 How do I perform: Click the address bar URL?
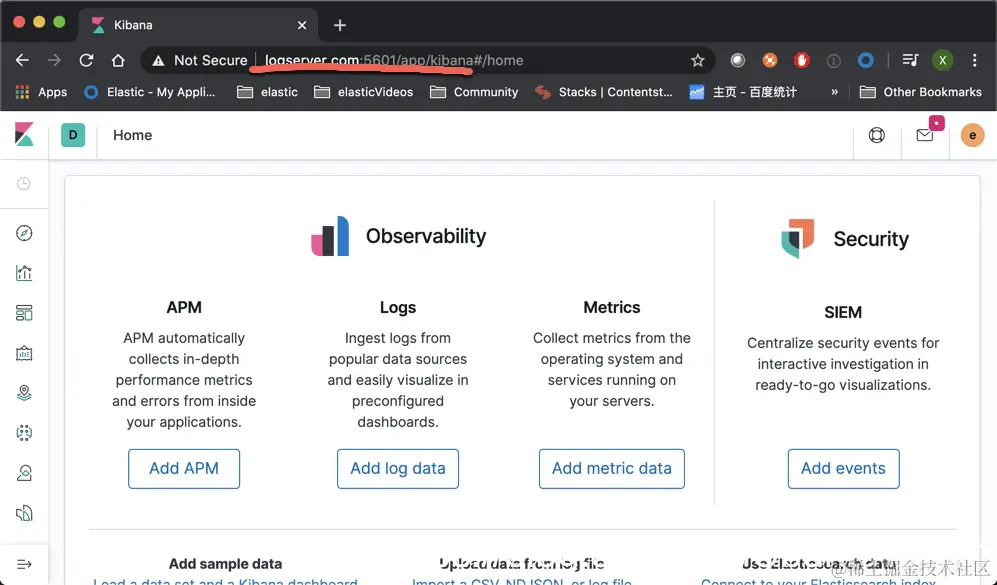click(394, 60)
